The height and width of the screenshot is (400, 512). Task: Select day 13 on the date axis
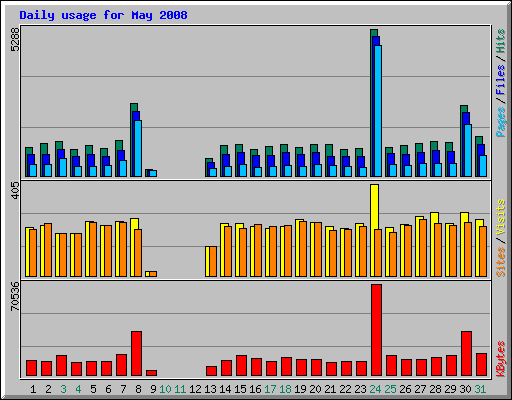210,389
